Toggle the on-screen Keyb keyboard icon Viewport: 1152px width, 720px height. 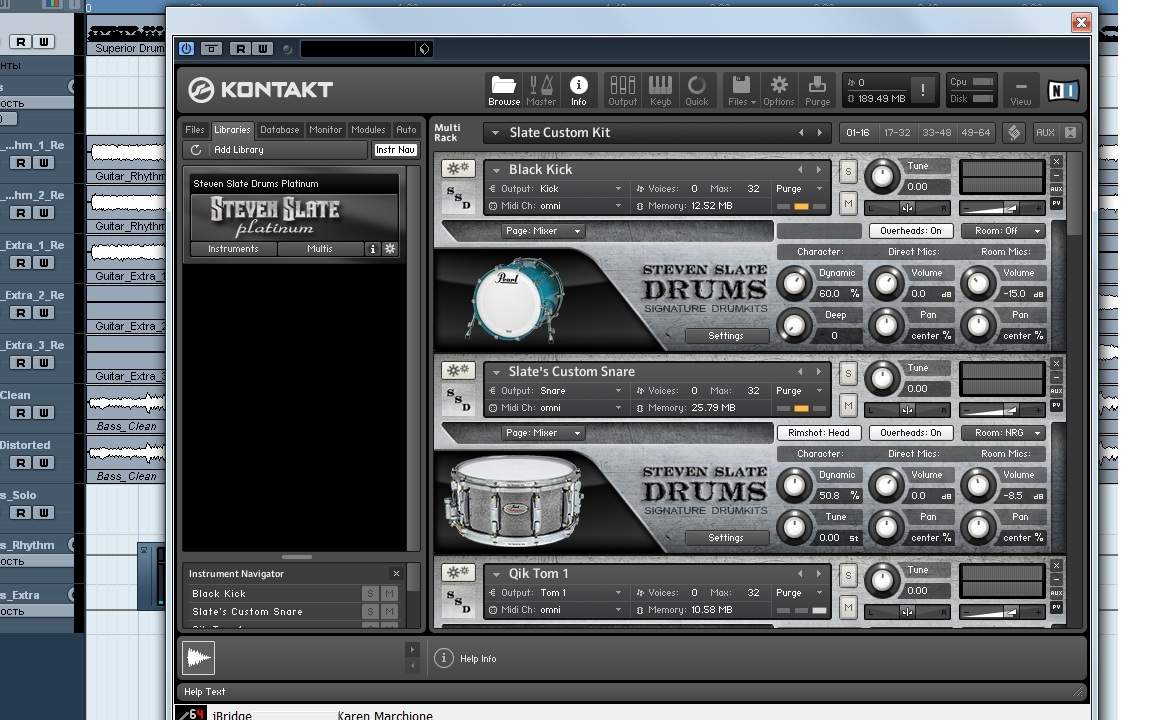pyautogui.click(x=660, y=89)
